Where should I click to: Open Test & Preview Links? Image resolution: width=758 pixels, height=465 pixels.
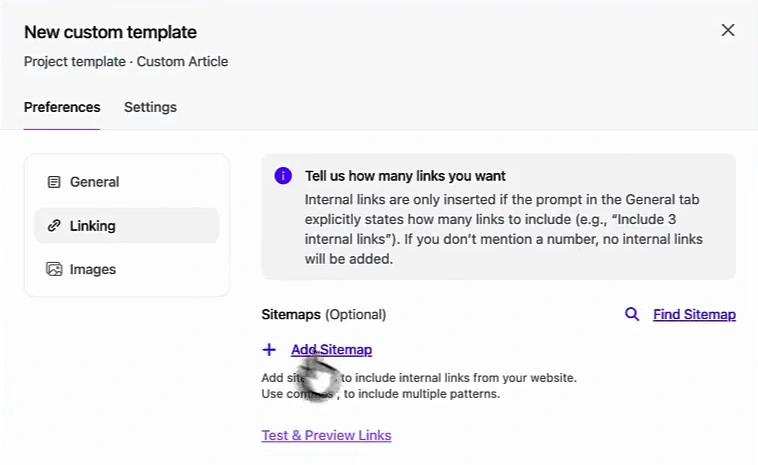tap(326, 435)
